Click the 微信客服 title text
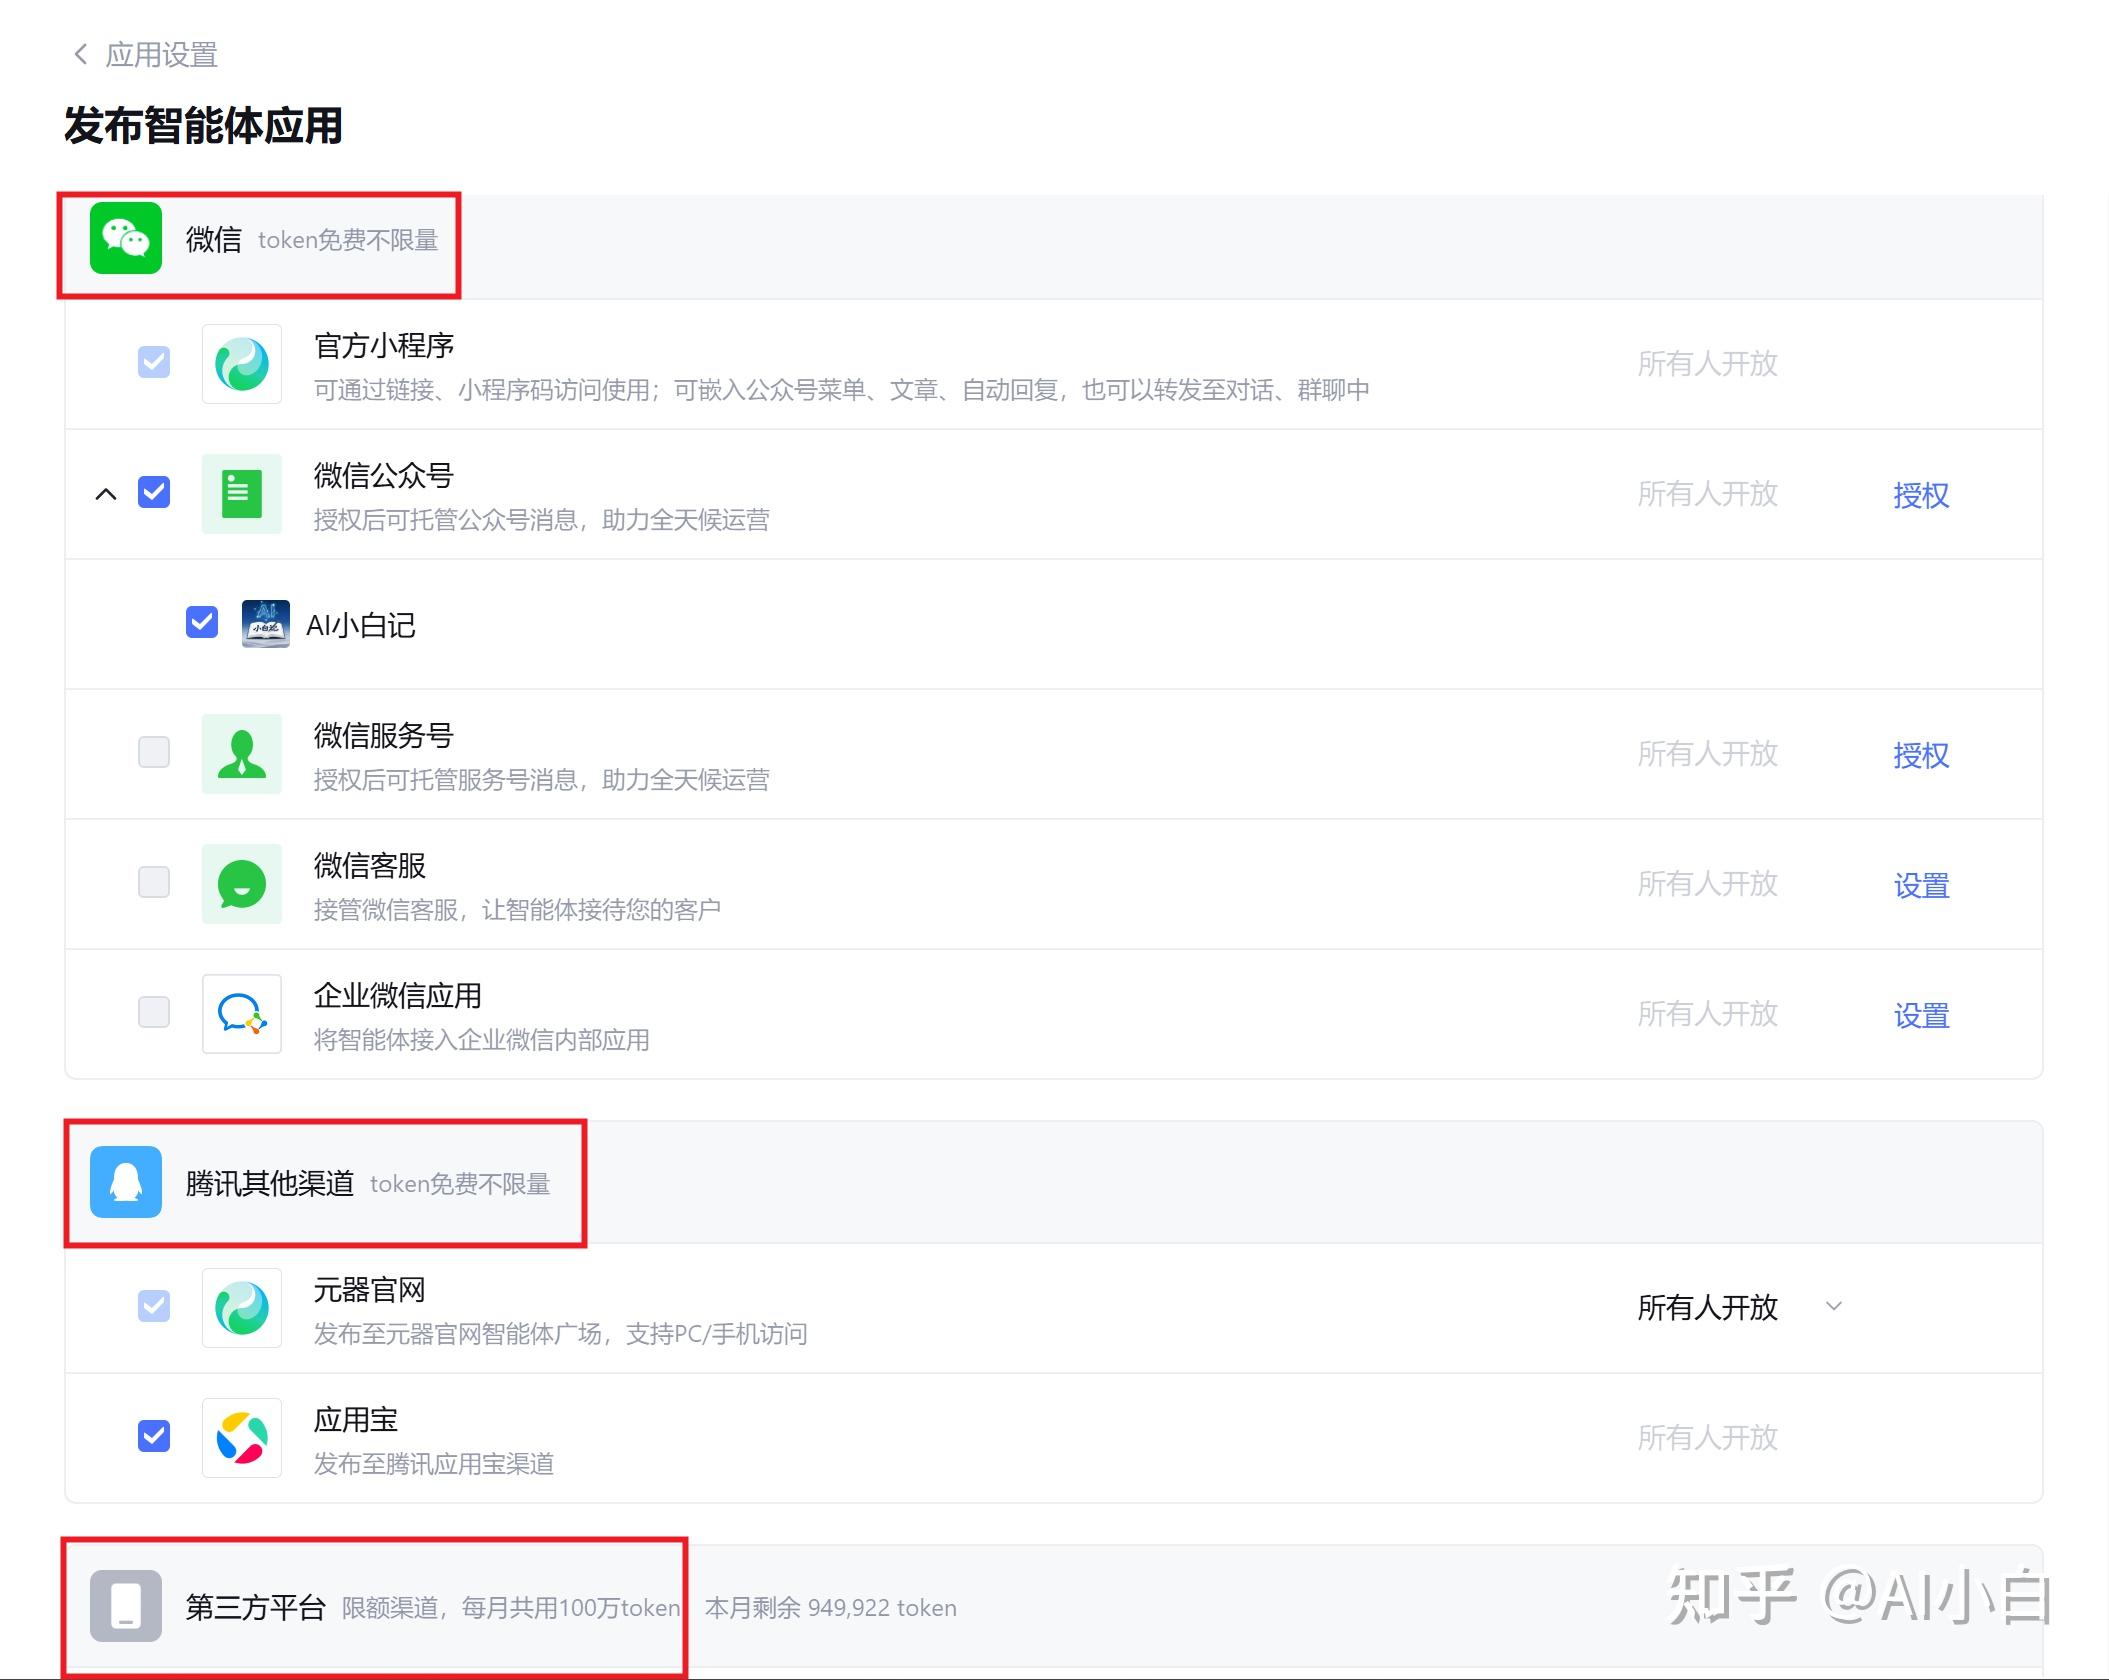This screenshot has width=2109, height=1680. [x=370, y=866]
